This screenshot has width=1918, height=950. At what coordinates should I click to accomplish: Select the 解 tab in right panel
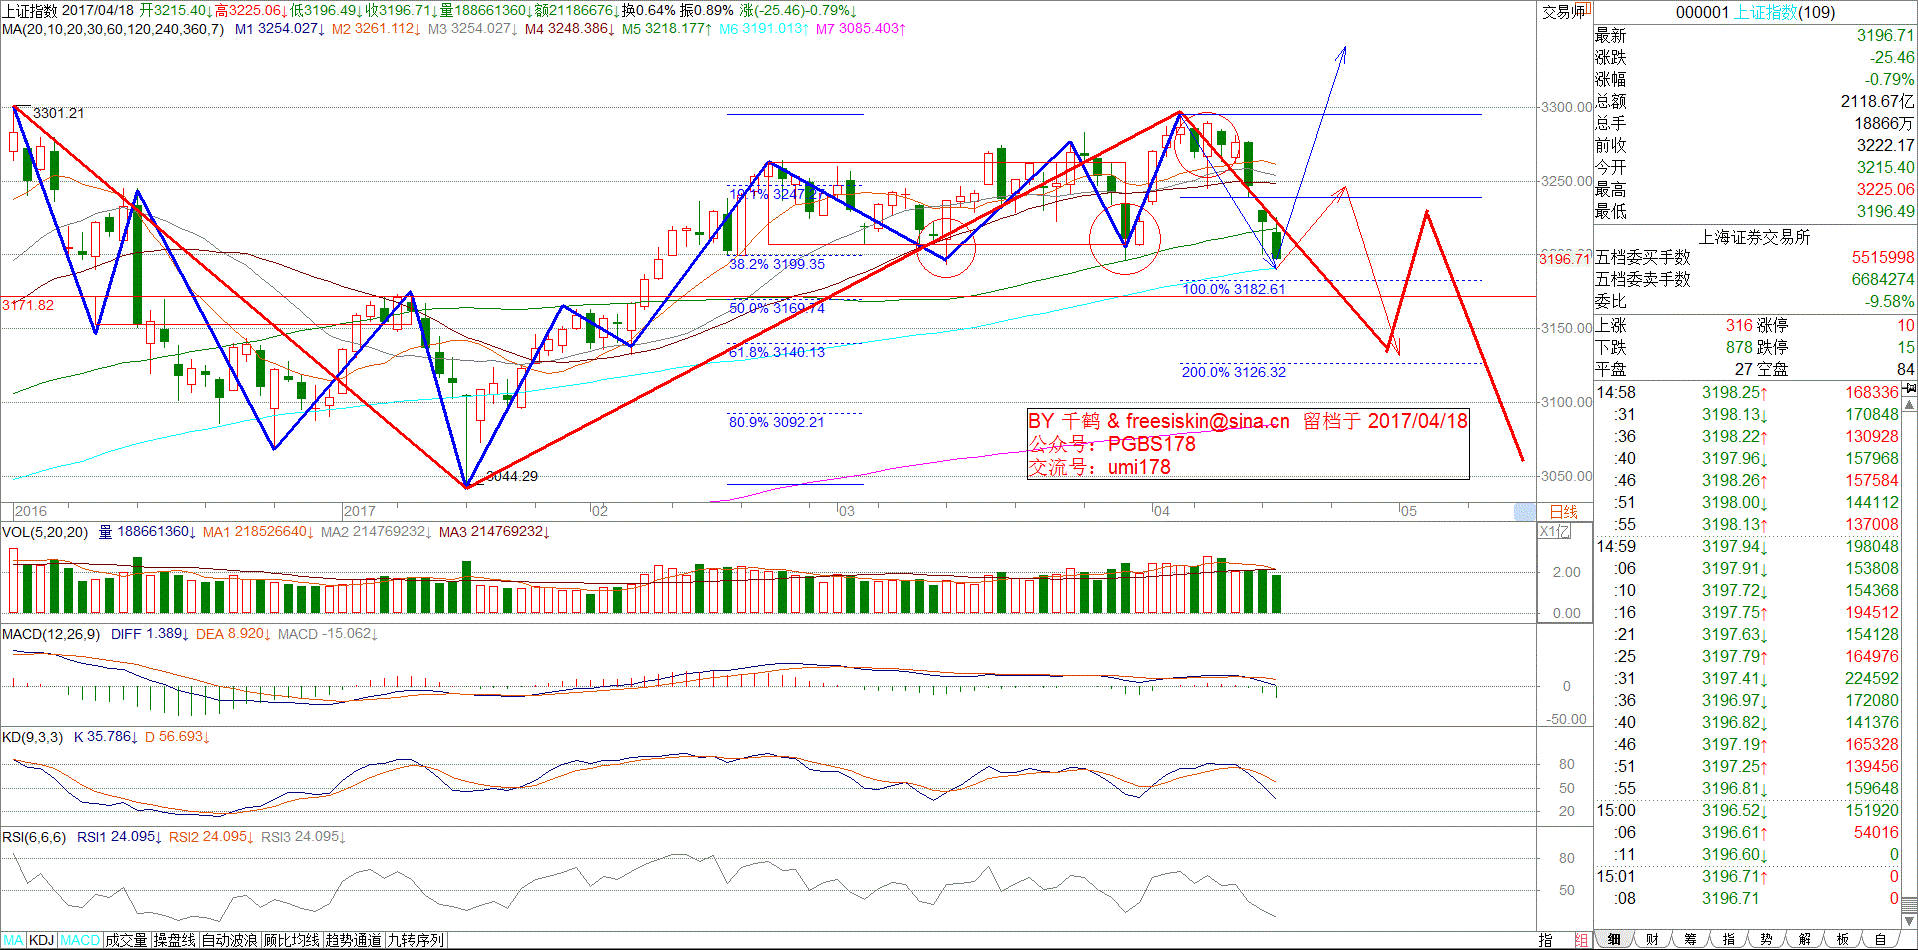pyautogui.click(x=1805, y=940)
